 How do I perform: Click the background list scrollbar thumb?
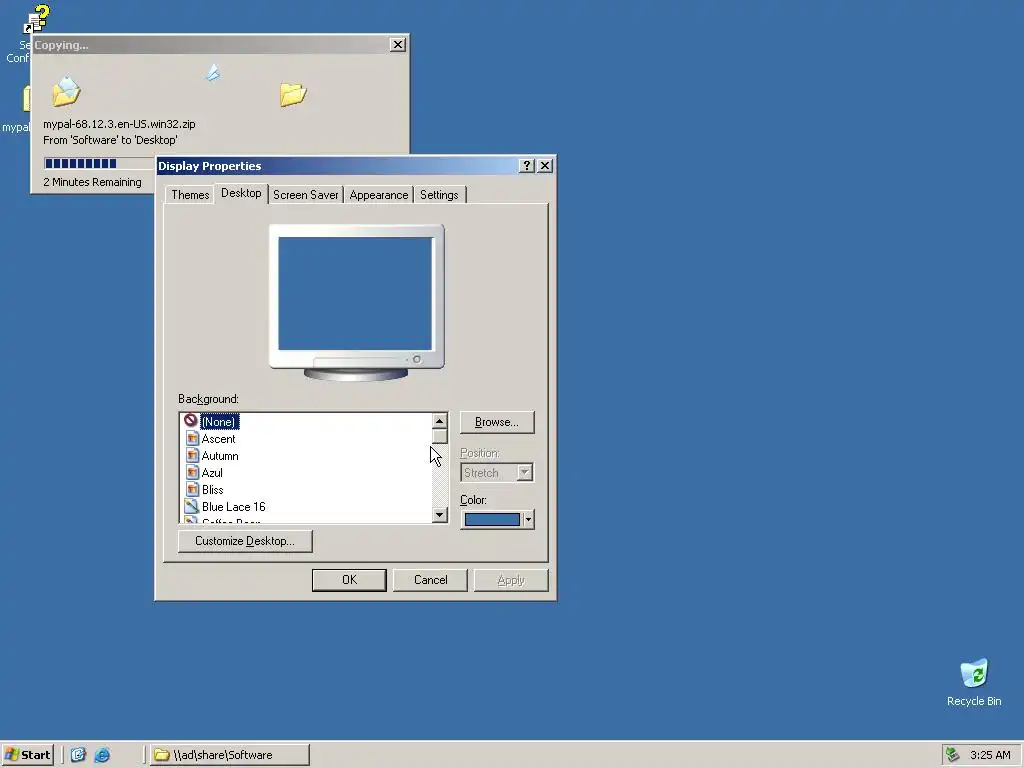coord(440,436)
